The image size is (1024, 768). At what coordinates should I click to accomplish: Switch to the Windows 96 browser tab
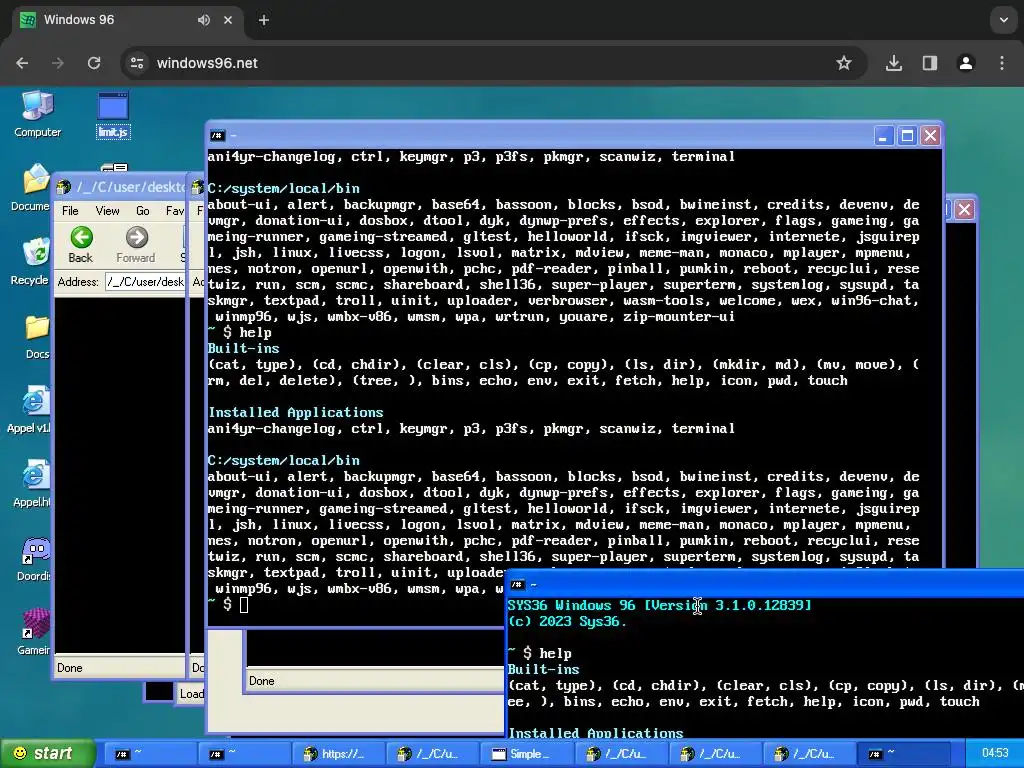[x=127, y=20]
